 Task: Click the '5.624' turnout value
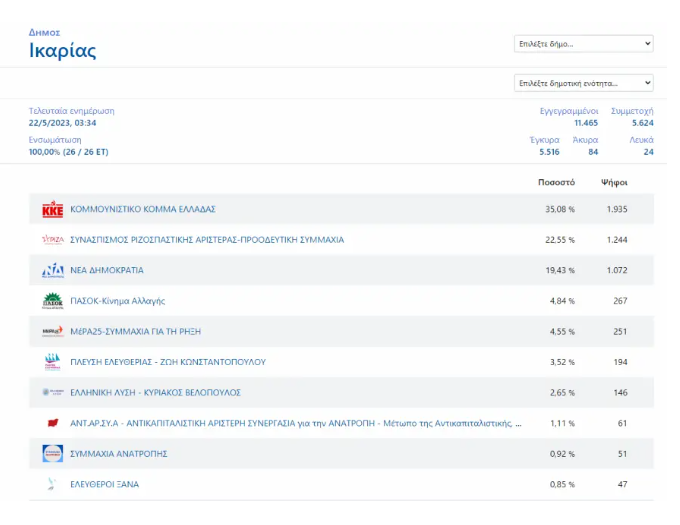coord(643,123)
